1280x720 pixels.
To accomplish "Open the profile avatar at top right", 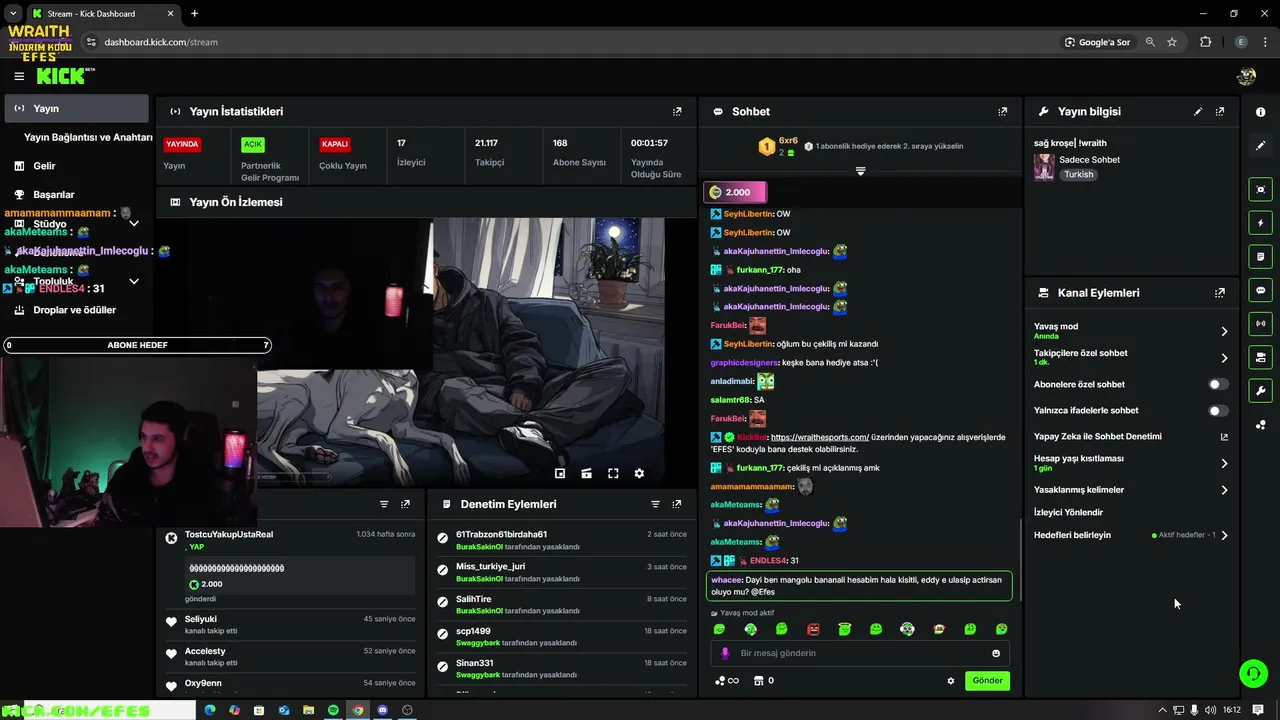I will point(1246,76).
